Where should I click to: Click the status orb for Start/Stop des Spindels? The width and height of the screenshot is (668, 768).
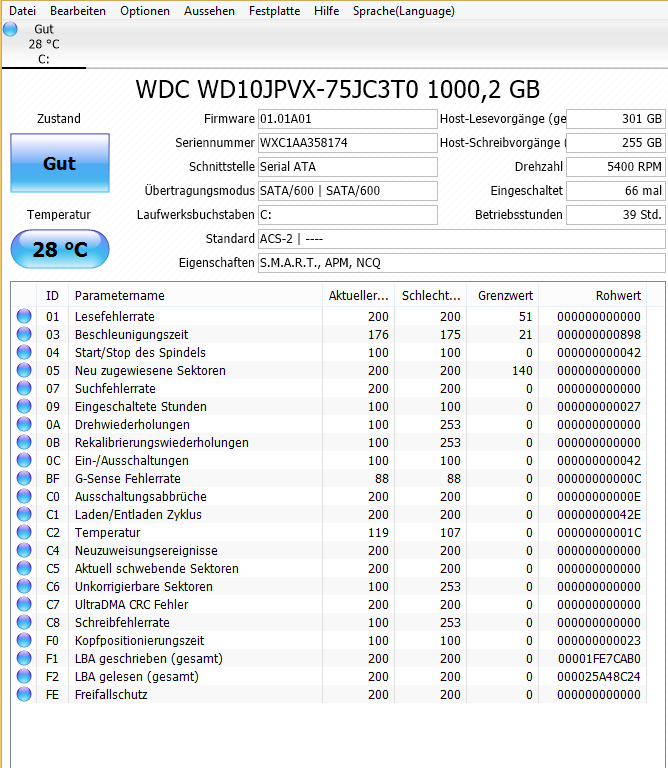[24, 352]
